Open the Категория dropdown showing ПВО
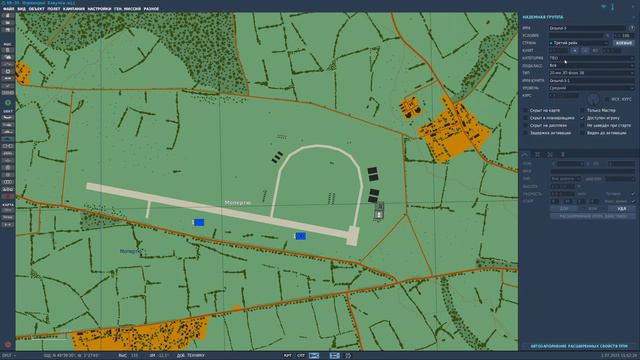This screenshot has width=640, height=360. point(591,58)
